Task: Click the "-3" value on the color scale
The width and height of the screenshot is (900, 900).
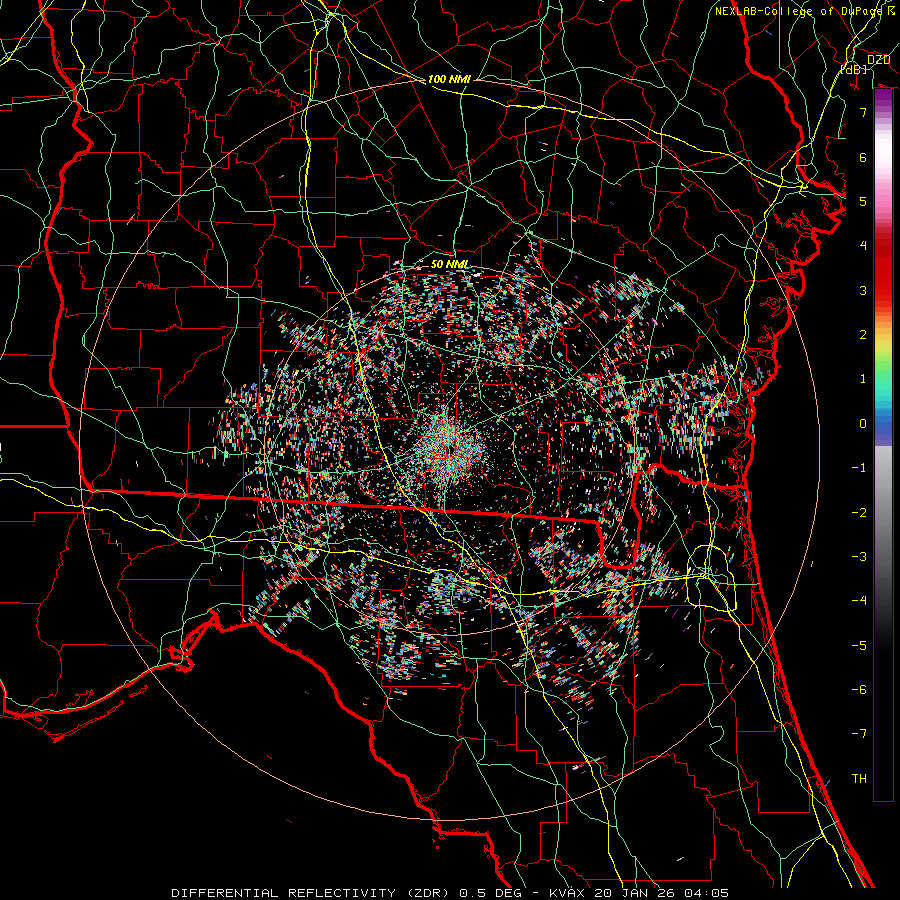Action: (x=859, y=557)
